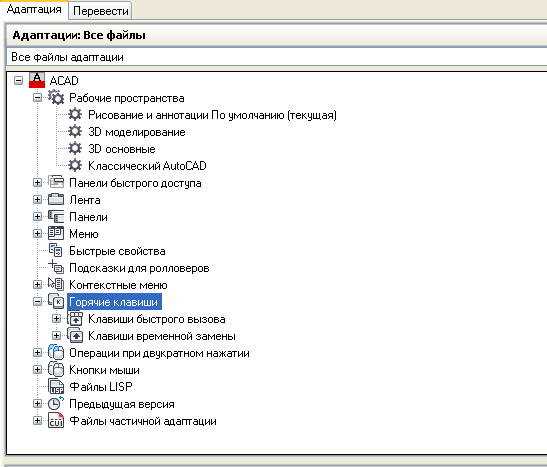547x467 pixels.
Task: Click the Кнопки мыши mouse icon
Action: [x=56, y=369]
